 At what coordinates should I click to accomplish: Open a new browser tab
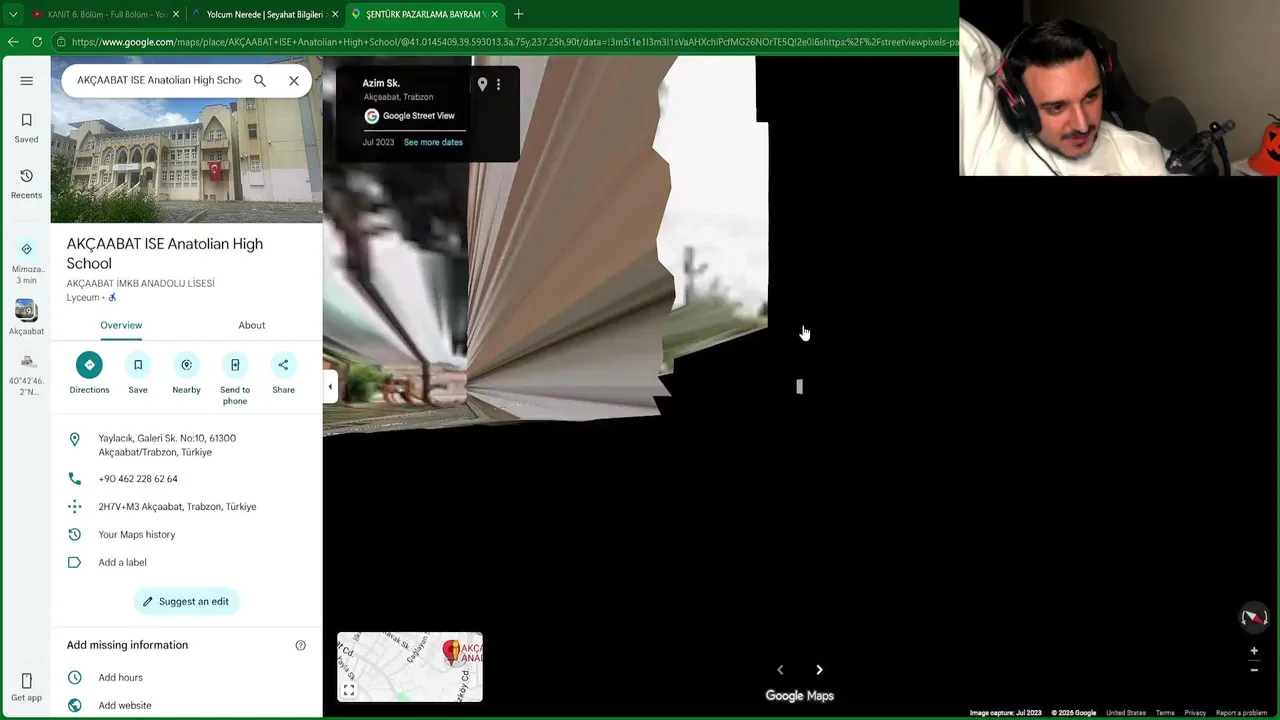coord(518,14)
